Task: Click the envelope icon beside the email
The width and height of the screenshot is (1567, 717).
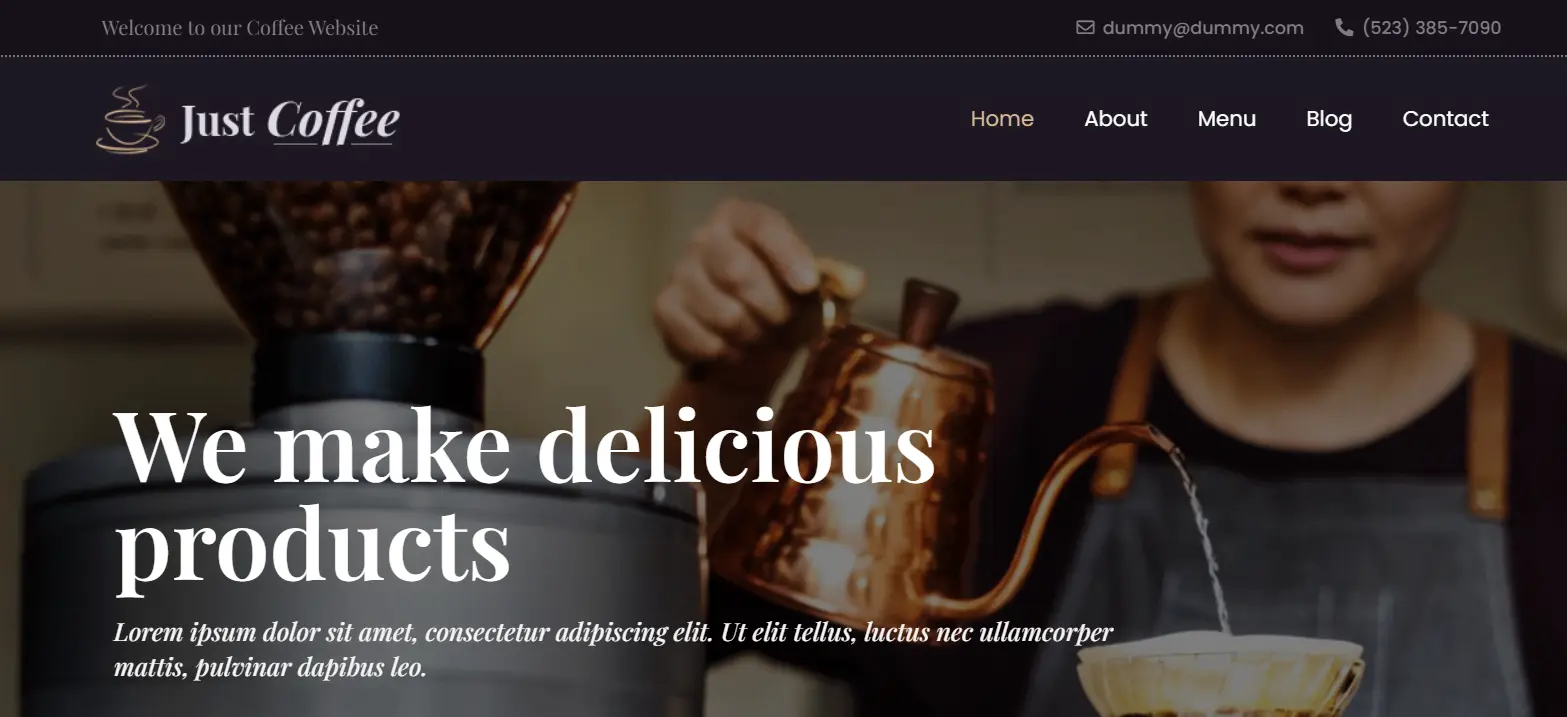Action: coord(1085,28)
